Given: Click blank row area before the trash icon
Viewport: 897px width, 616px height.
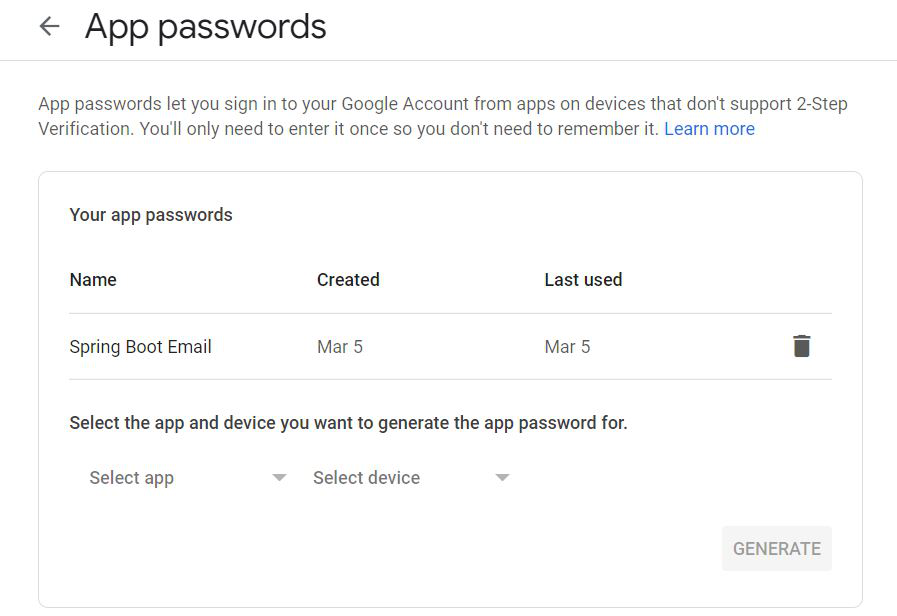Looking at the screenshot, I should click(686, 347).
